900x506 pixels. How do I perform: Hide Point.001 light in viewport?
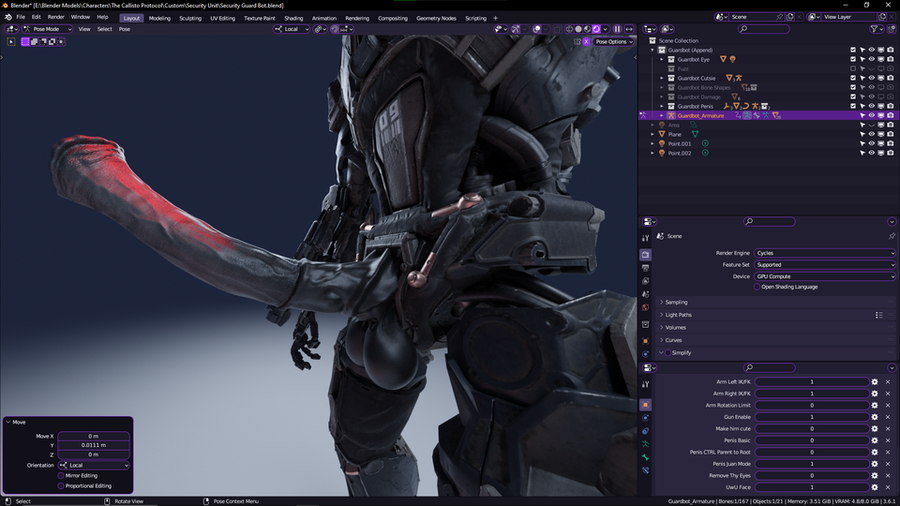[871, 144]
